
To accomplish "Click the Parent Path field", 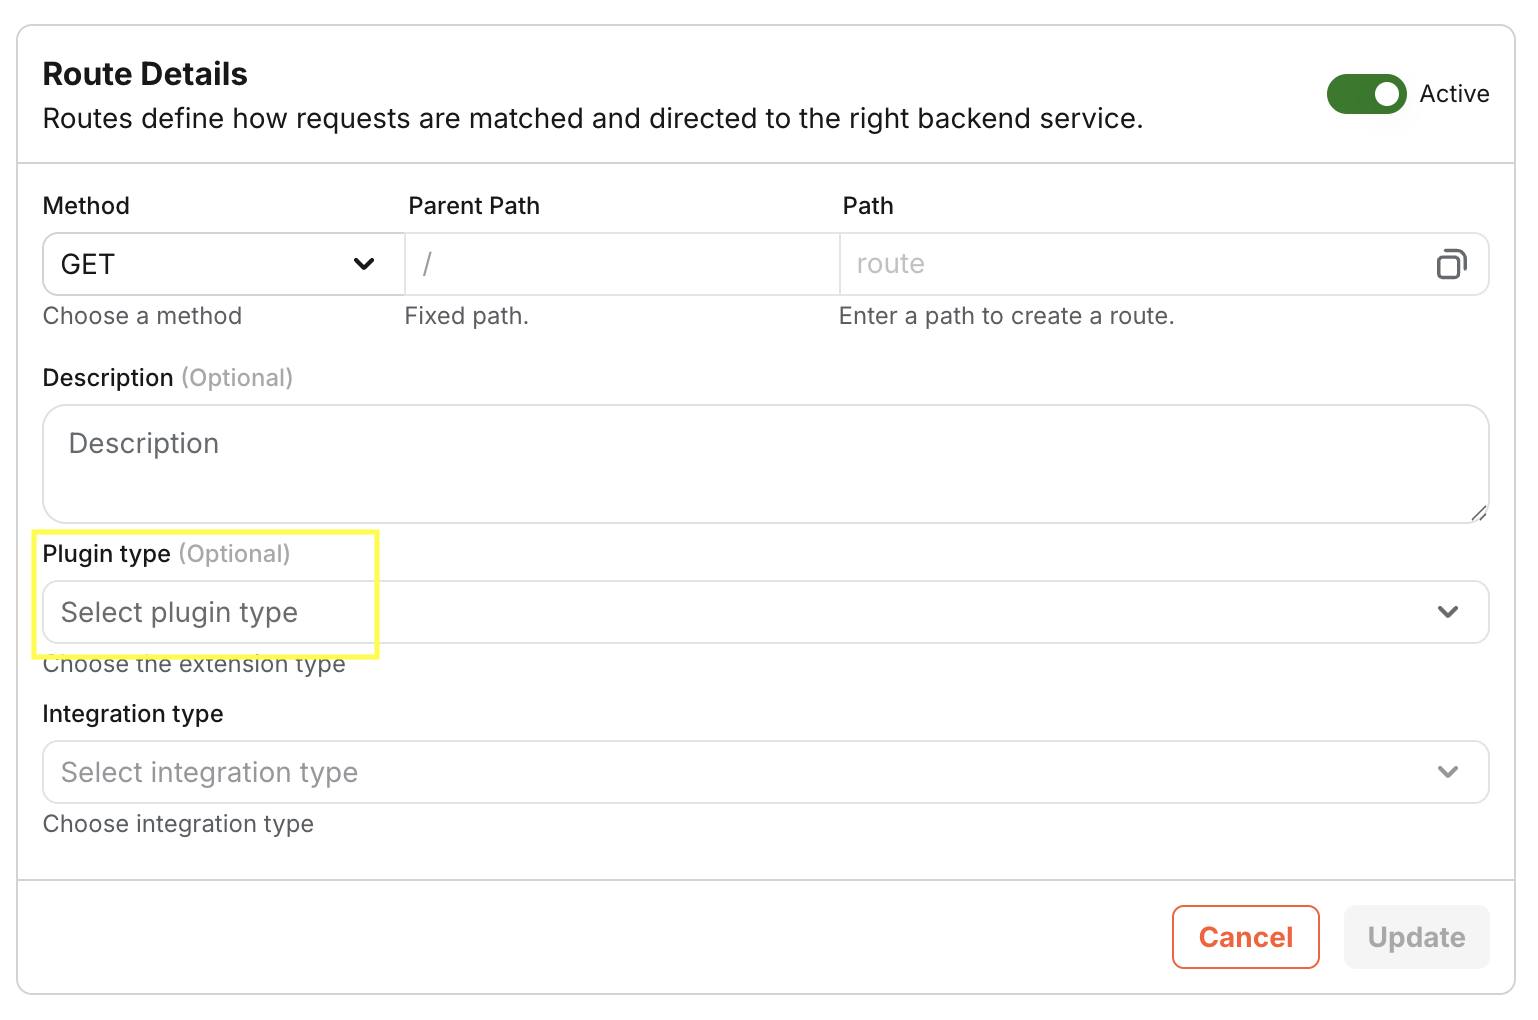I will [x=622, y=264].
